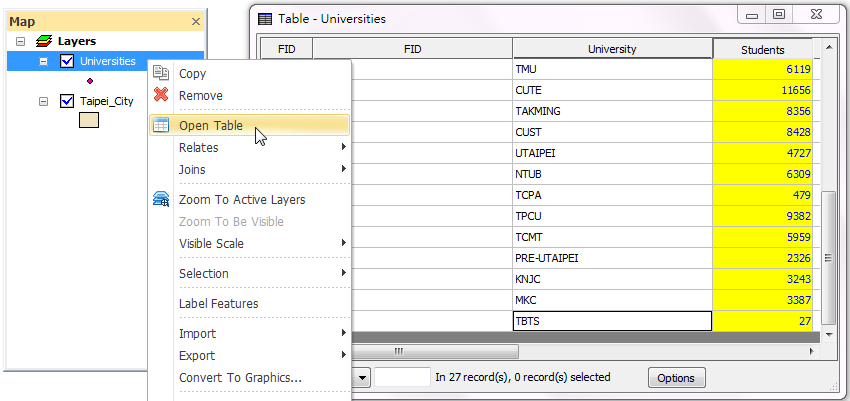Click the Options button
The height and width of the screenshot is (401, 850).
point(677,378)
